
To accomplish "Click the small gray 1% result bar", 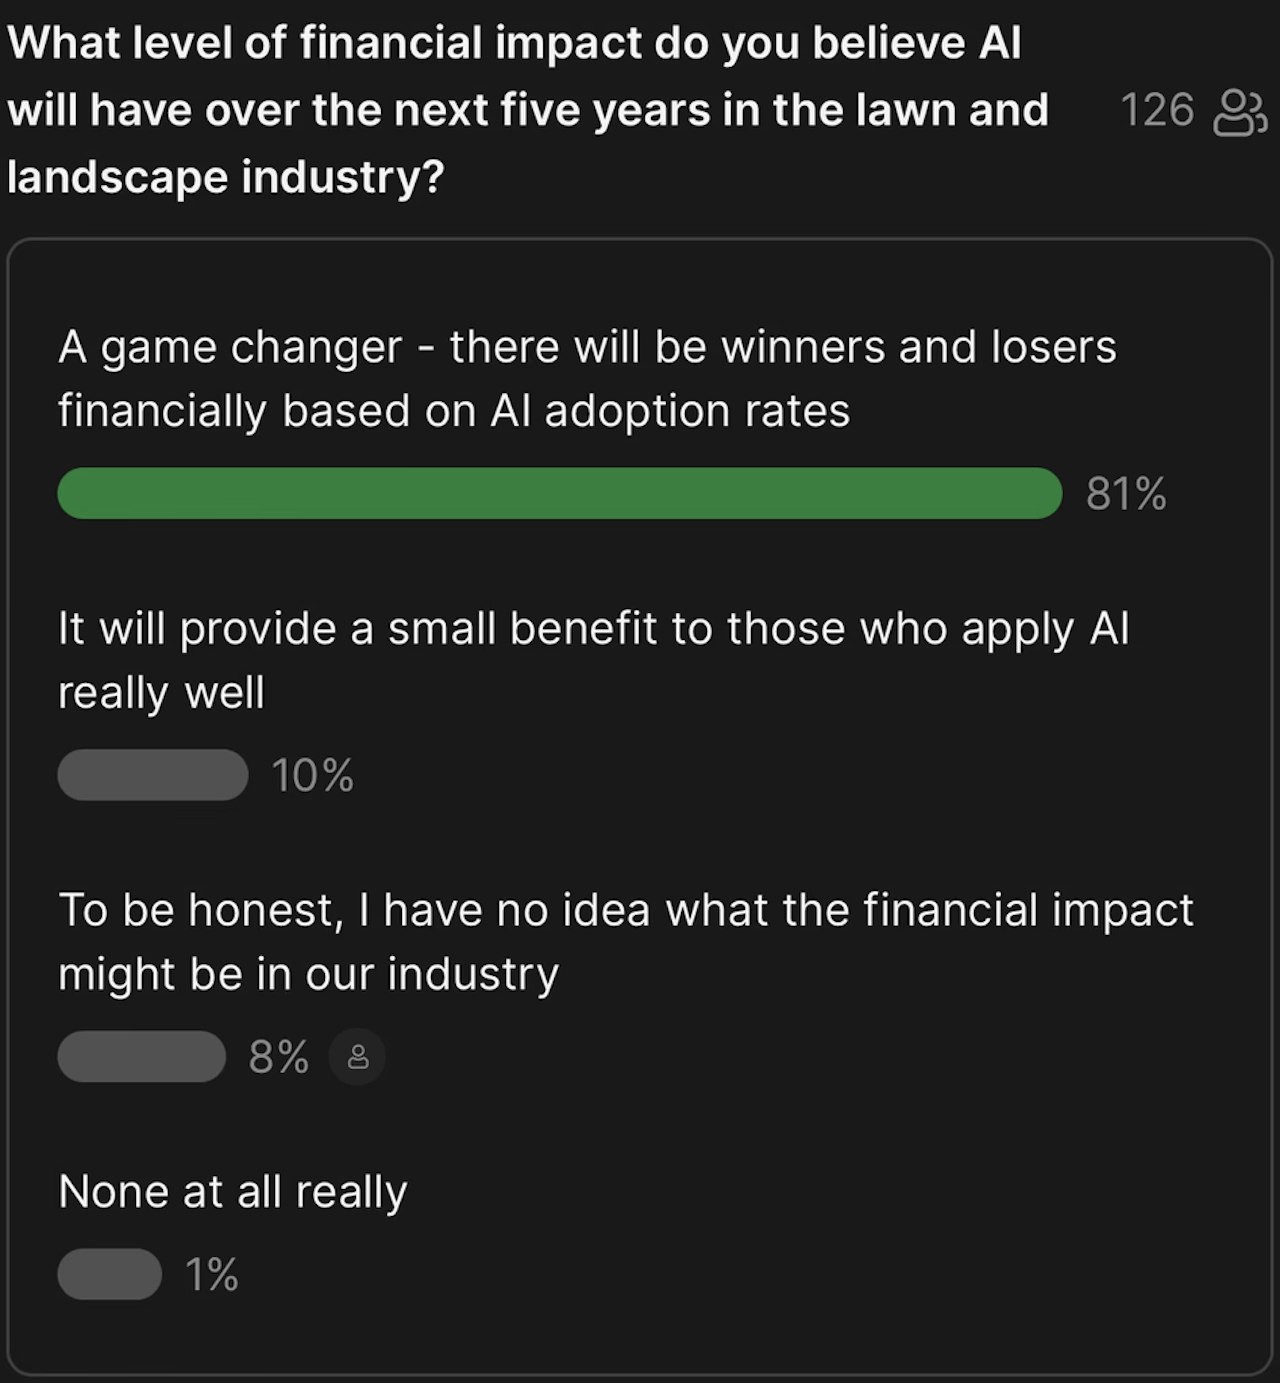I will point(109,1274).
